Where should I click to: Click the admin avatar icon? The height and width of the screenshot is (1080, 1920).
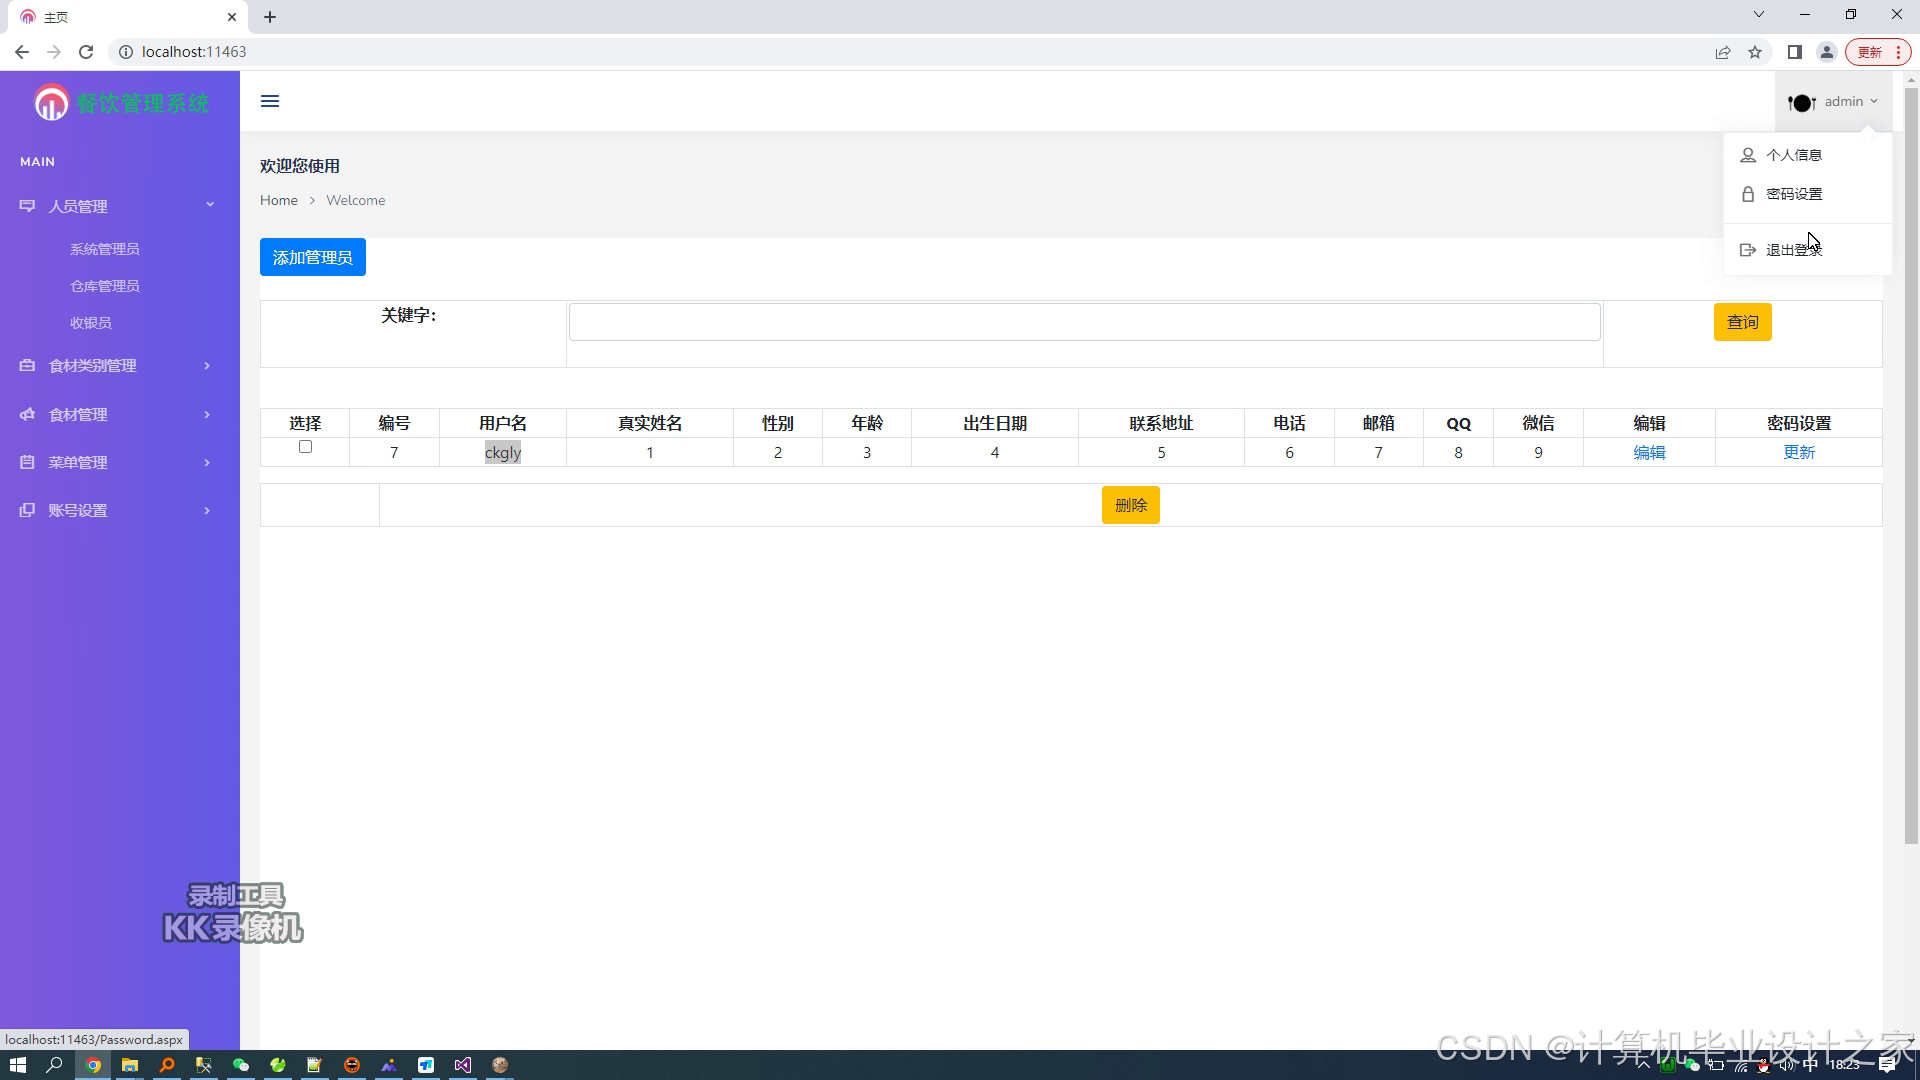point(1802,102)
